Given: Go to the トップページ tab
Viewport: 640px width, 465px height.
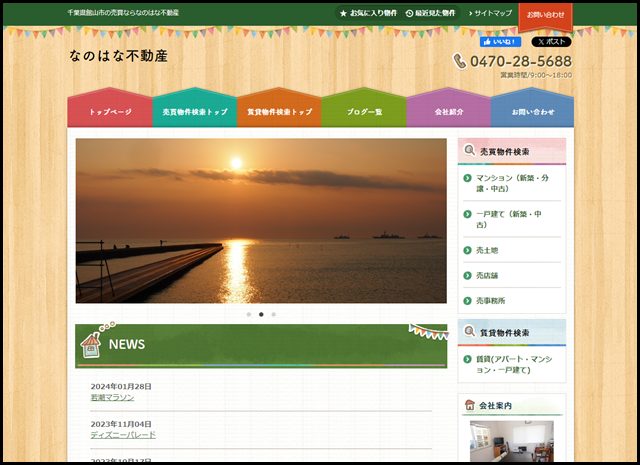Looking at the screenshot, I should click(110, 108).
